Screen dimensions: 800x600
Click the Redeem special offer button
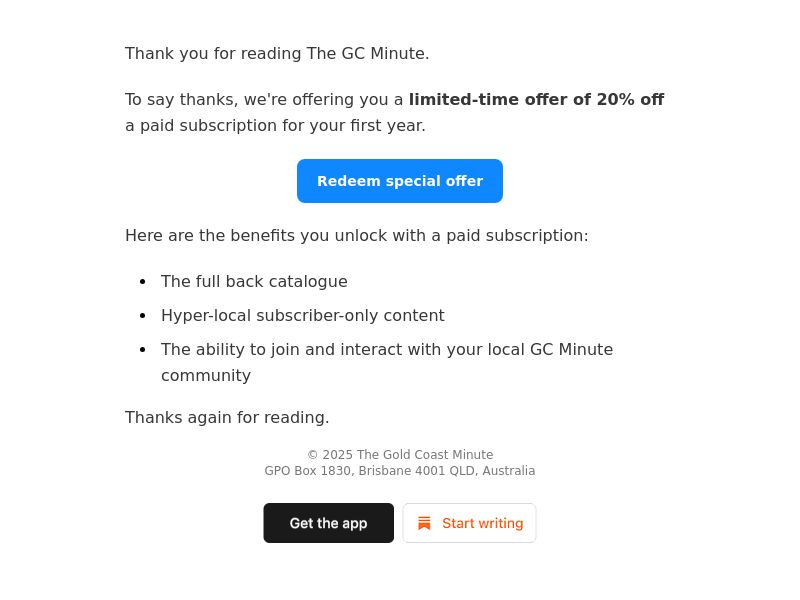point(399,181)
